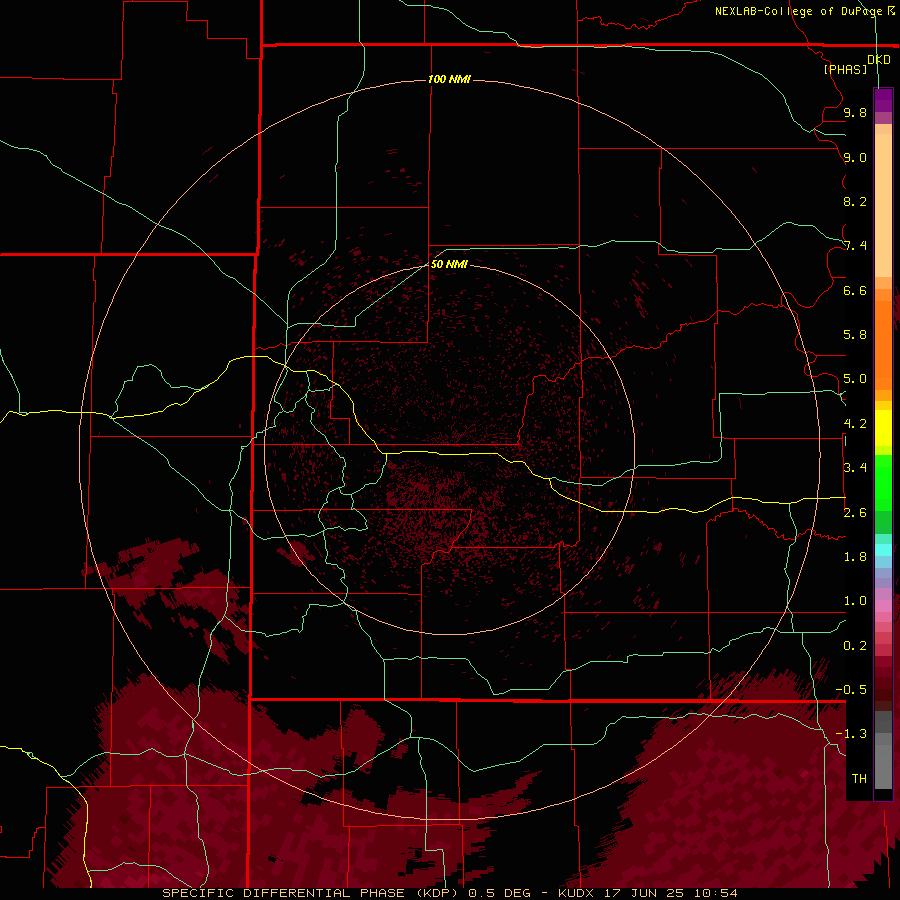Screen dimensions: 900x900
Task: Click the KUDX radar site identifier
Action: [x=577, y=893]
